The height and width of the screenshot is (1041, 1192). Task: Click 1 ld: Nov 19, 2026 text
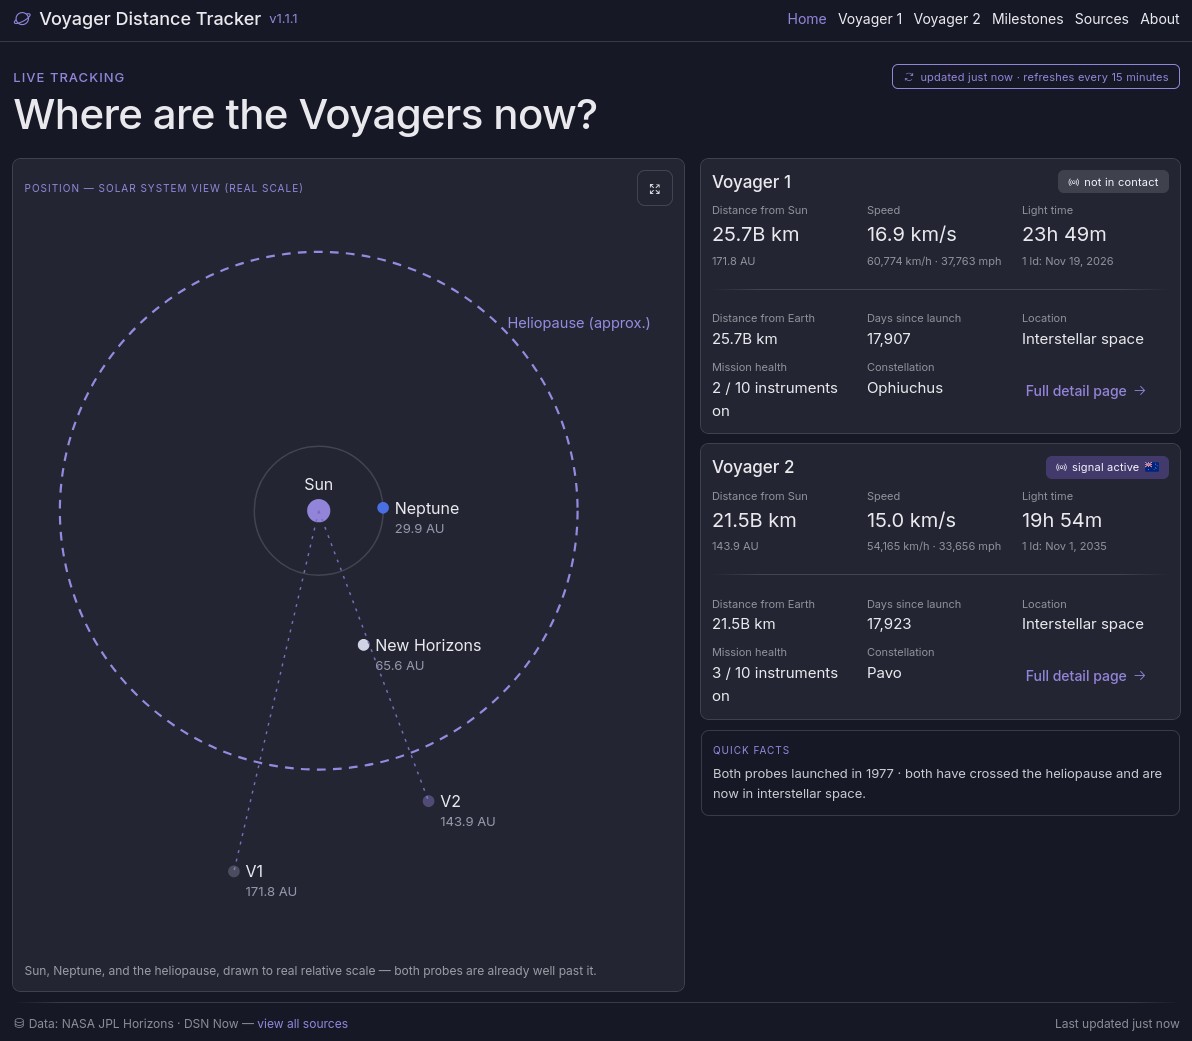pos(1067,261)
